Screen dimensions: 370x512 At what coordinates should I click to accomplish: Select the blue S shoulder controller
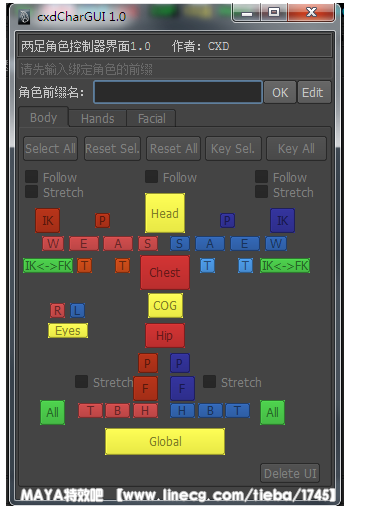[x=180, y=243]
